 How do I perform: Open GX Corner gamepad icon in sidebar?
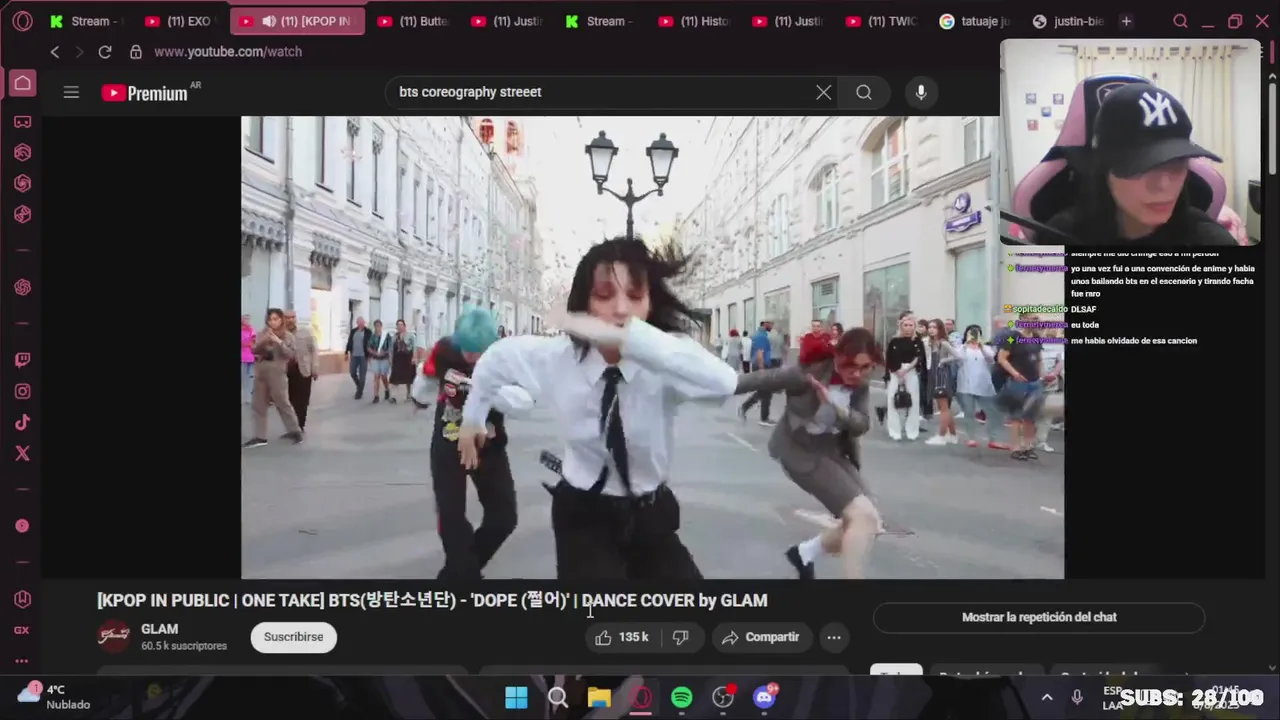(x=22, y=122)
